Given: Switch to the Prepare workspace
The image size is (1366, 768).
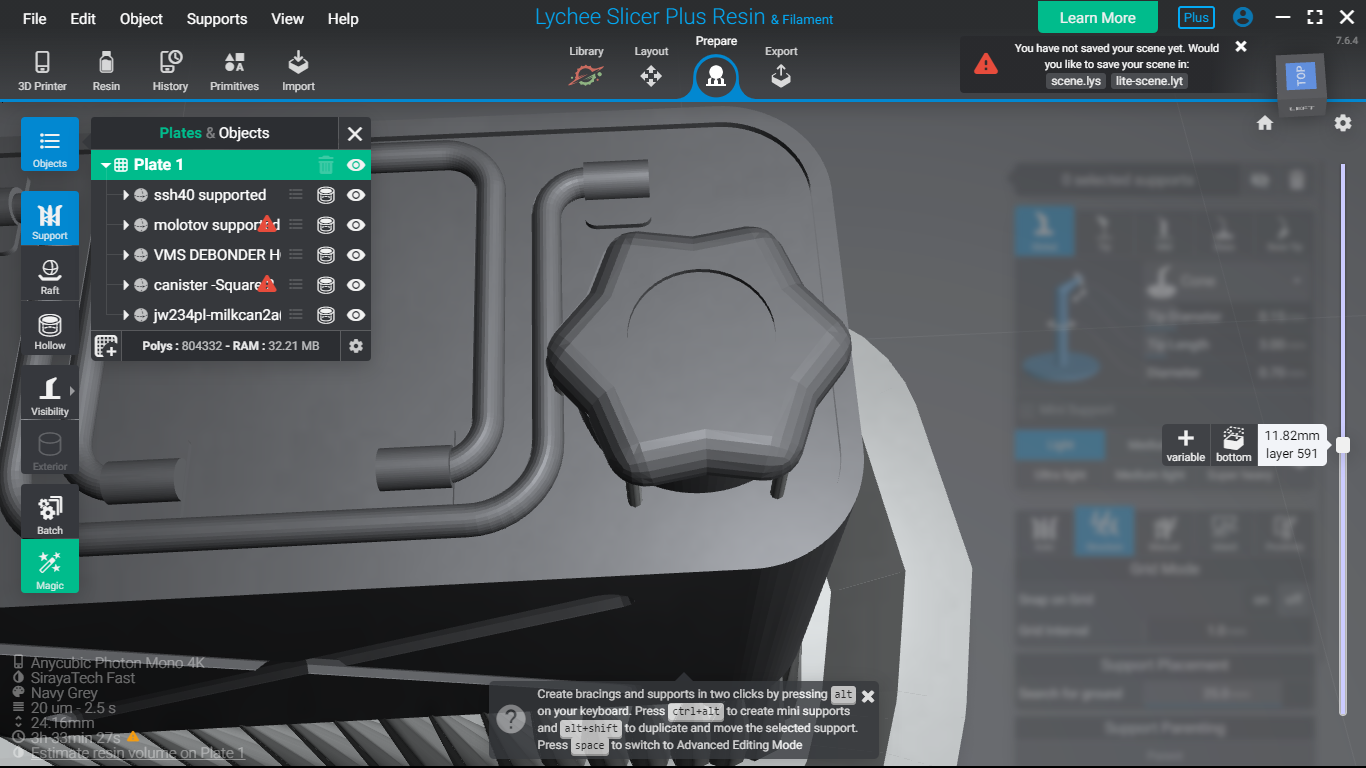Looking at the screenshot, I should pos(716,66).
